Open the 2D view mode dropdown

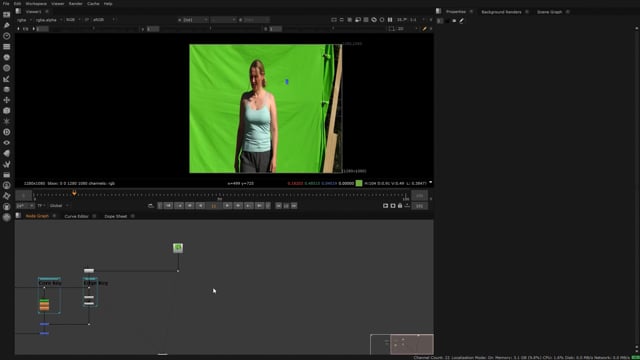(x=407, y=29)
